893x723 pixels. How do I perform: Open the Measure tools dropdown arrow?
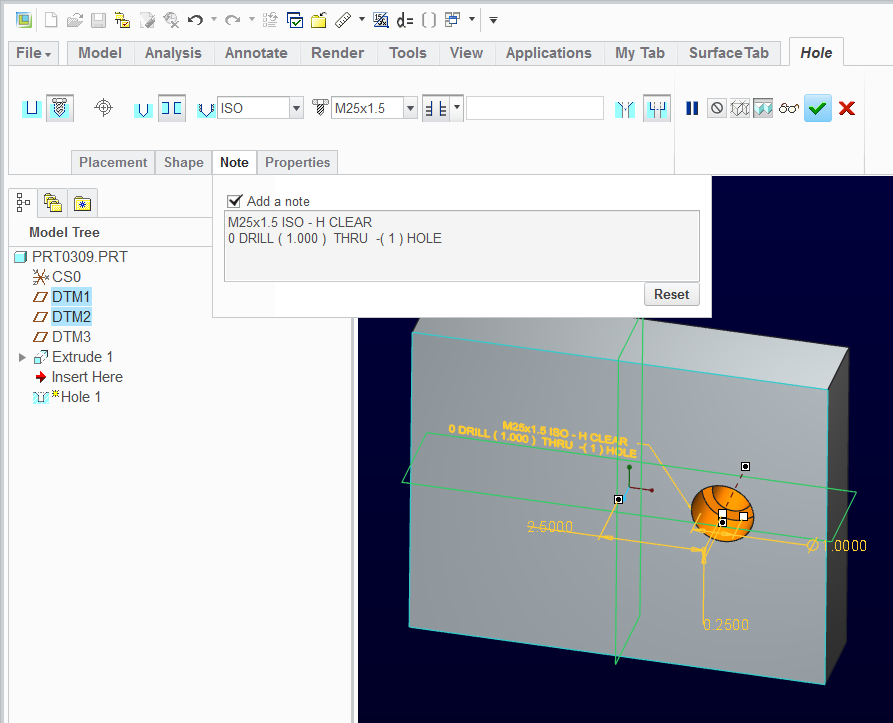(362, 19)
